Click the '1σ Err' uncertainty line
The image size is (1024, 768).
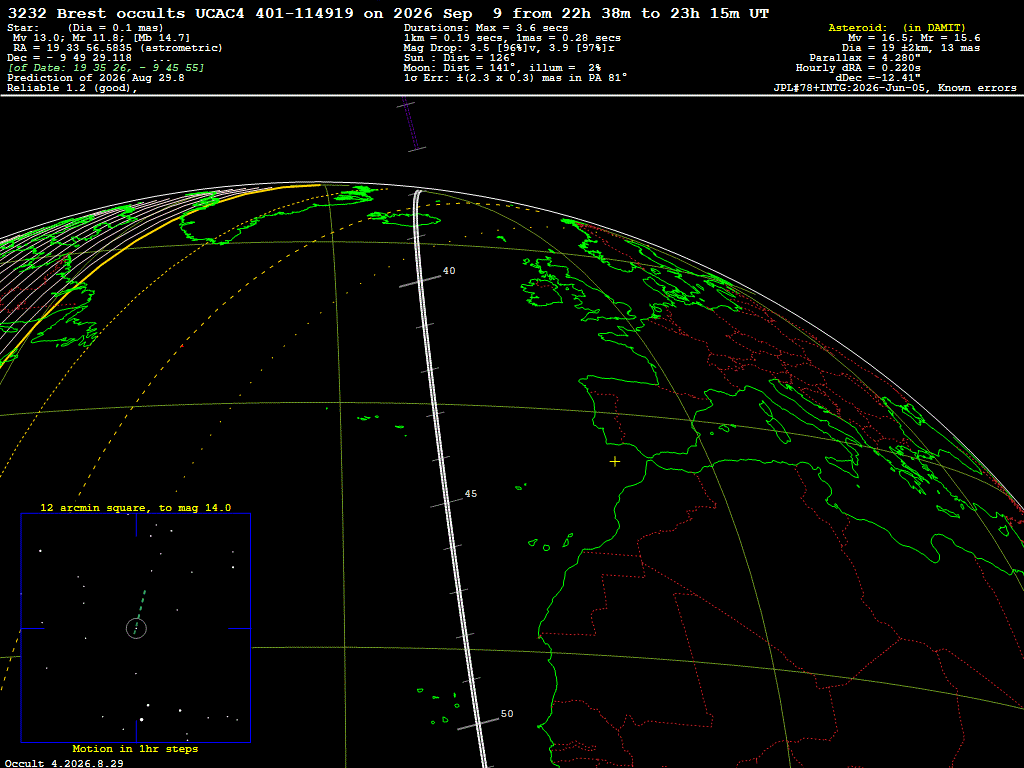[x=515, y=77]
